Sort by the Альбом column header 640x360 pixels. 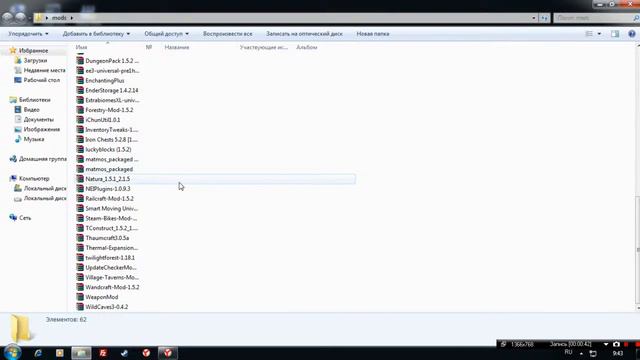(x=307, y=47)
